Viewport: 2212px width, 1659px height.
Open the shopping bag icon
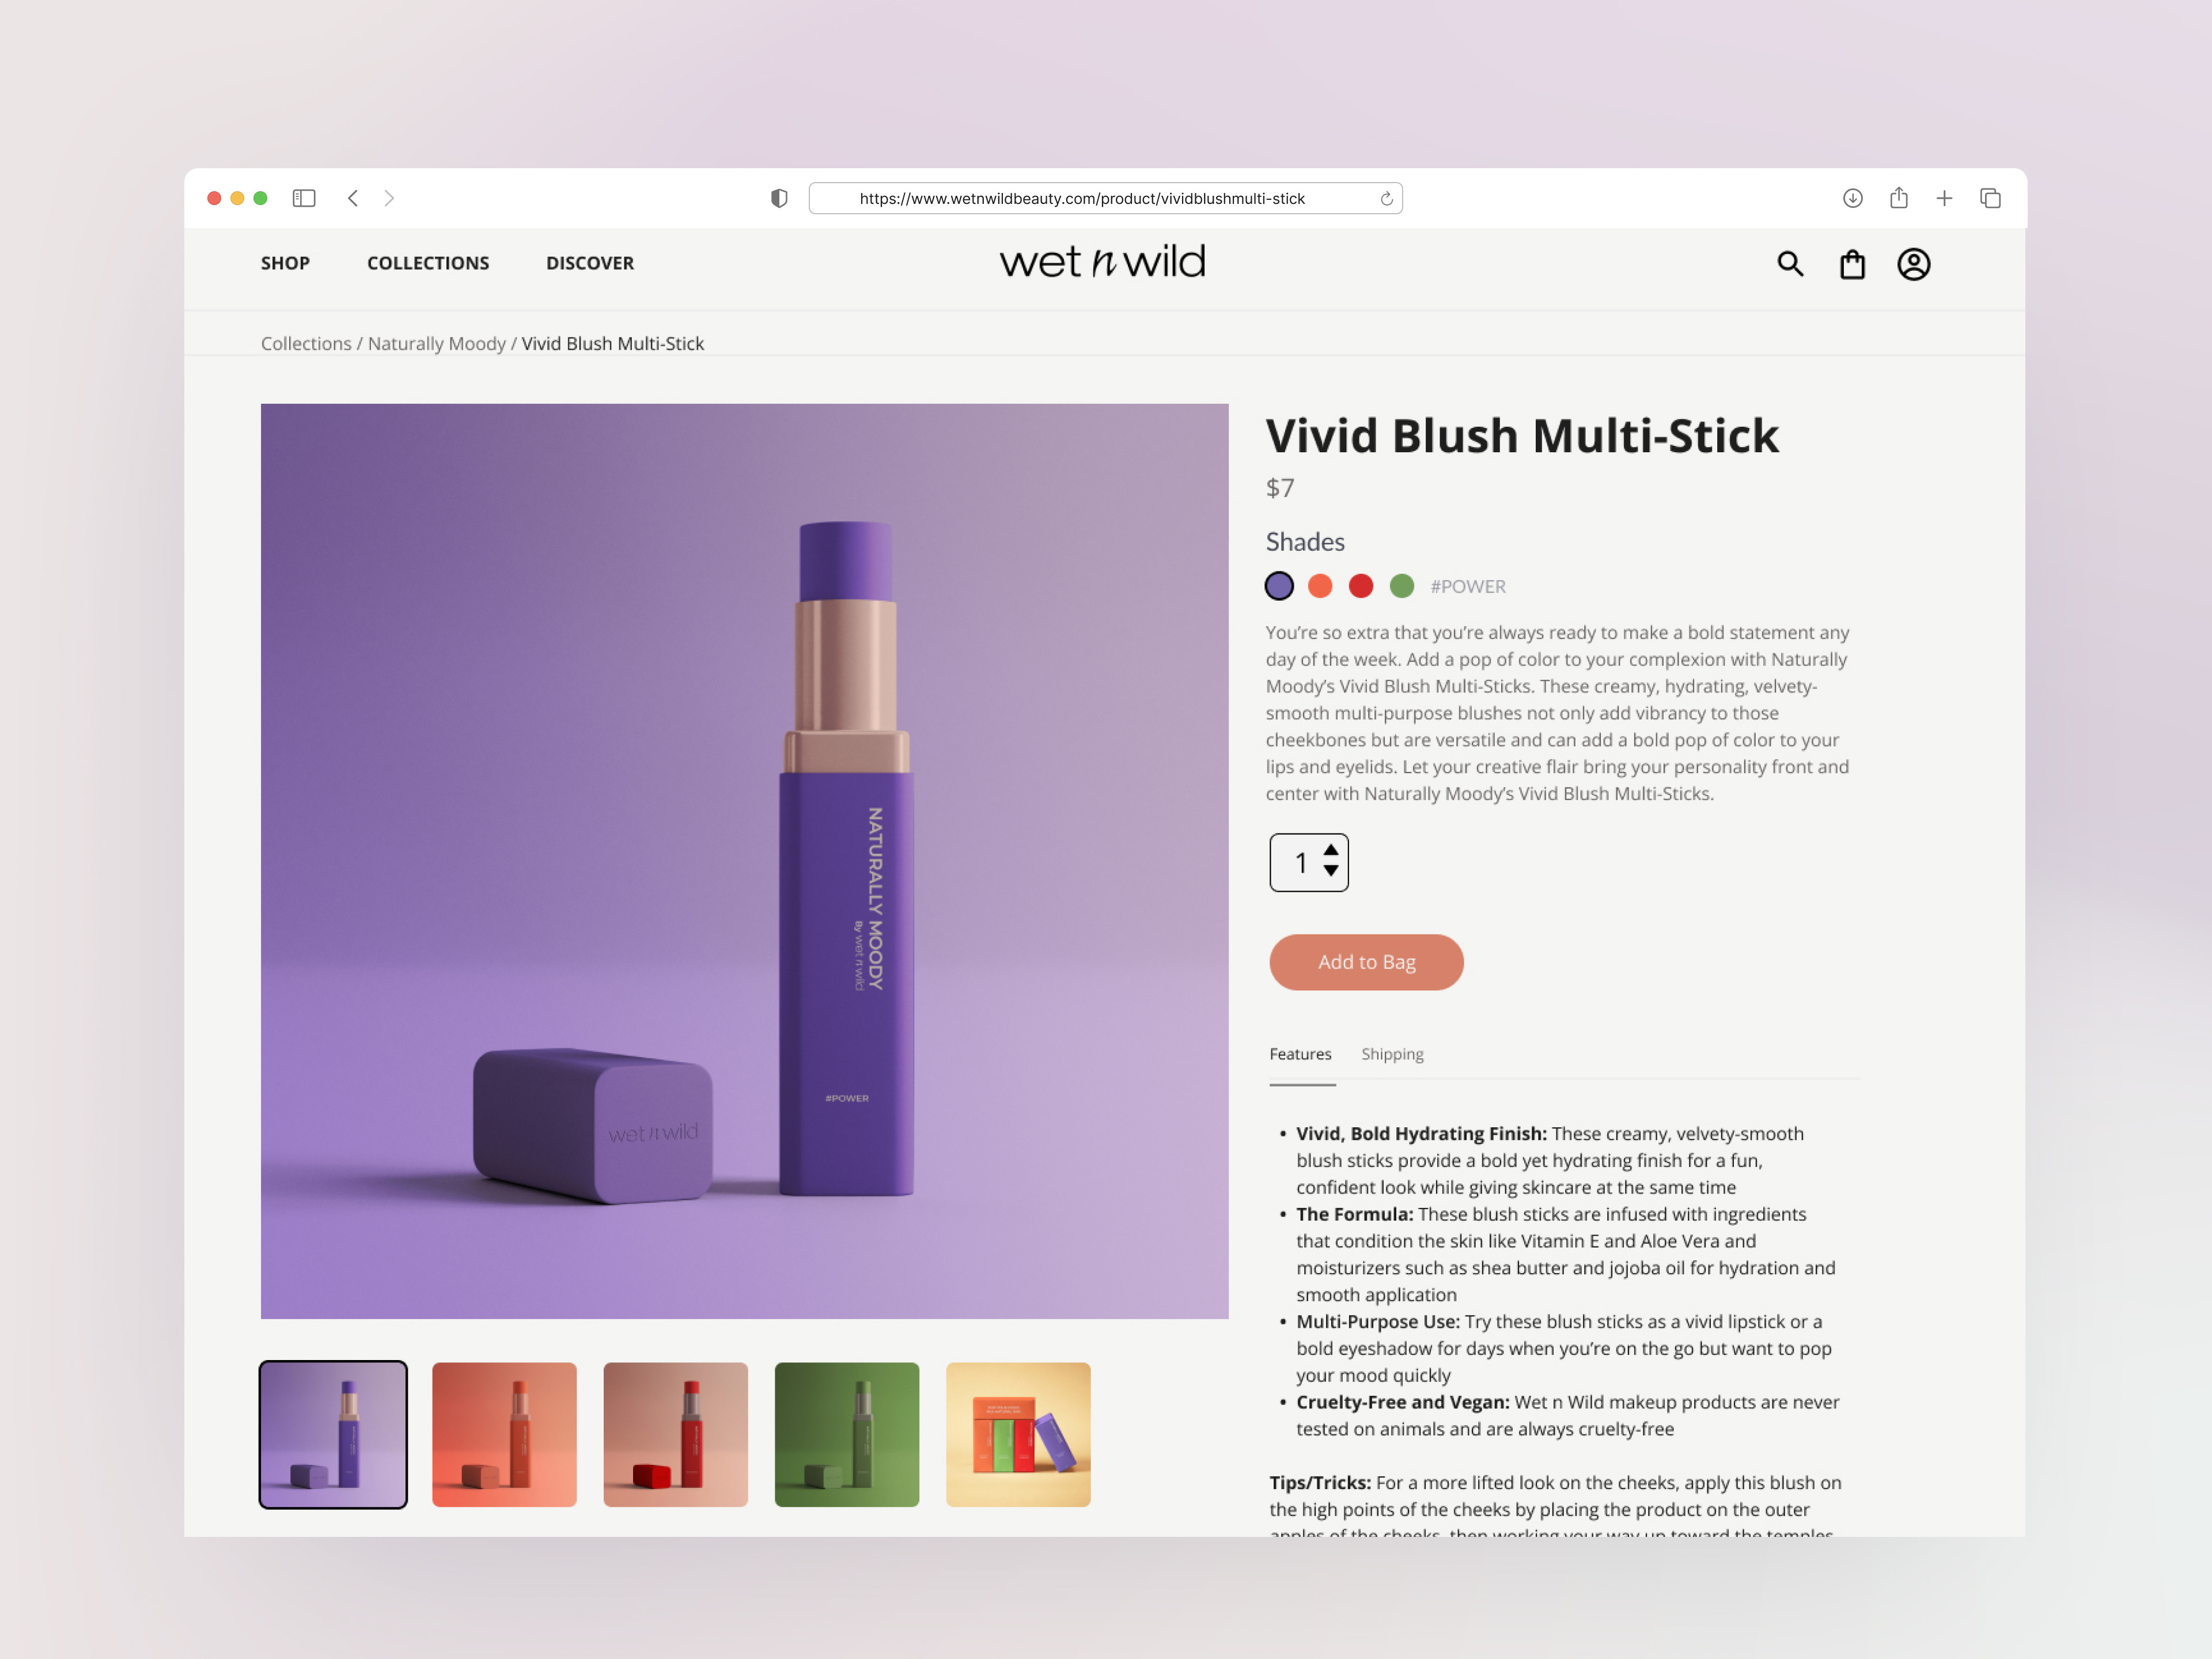(x=1852, y=264)
